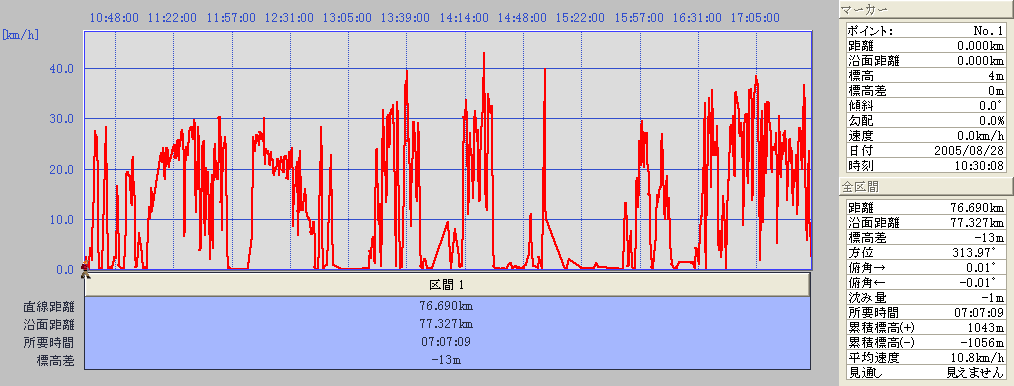
Task: Click the 0.0 speed axis value
Action: (x=65, y=270)
